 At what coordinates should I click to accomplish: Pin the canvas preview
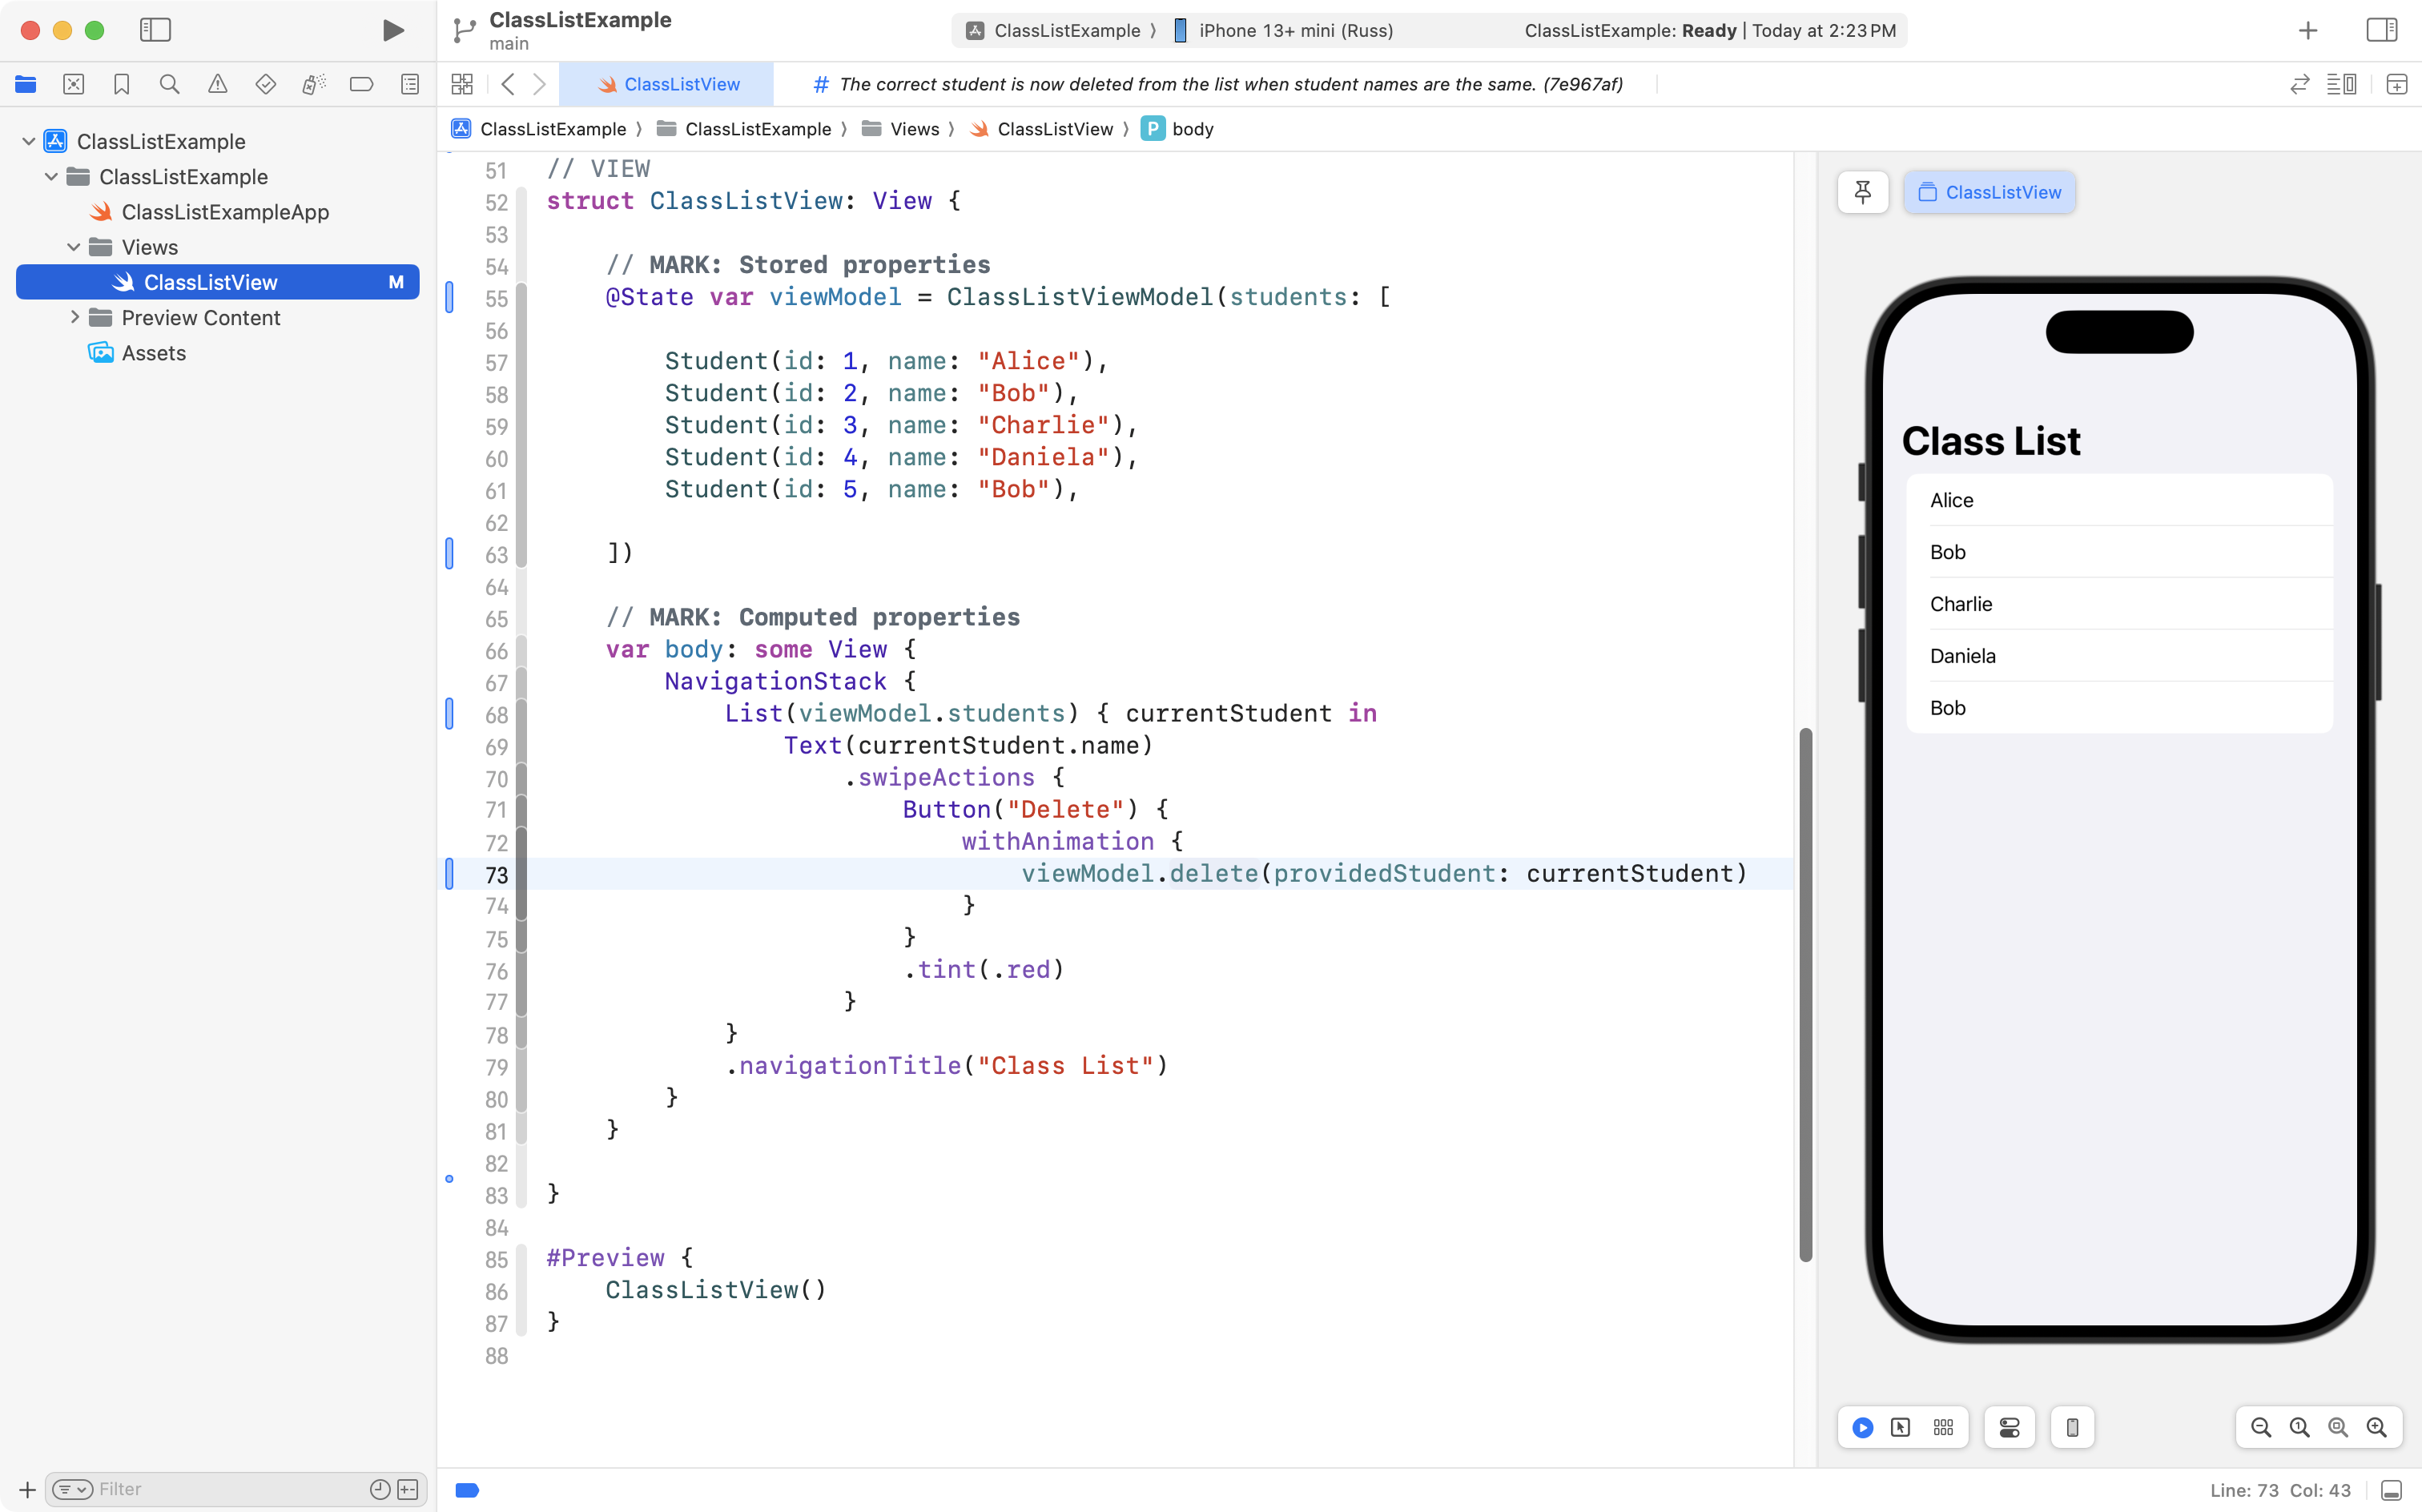pos(1862,192)
